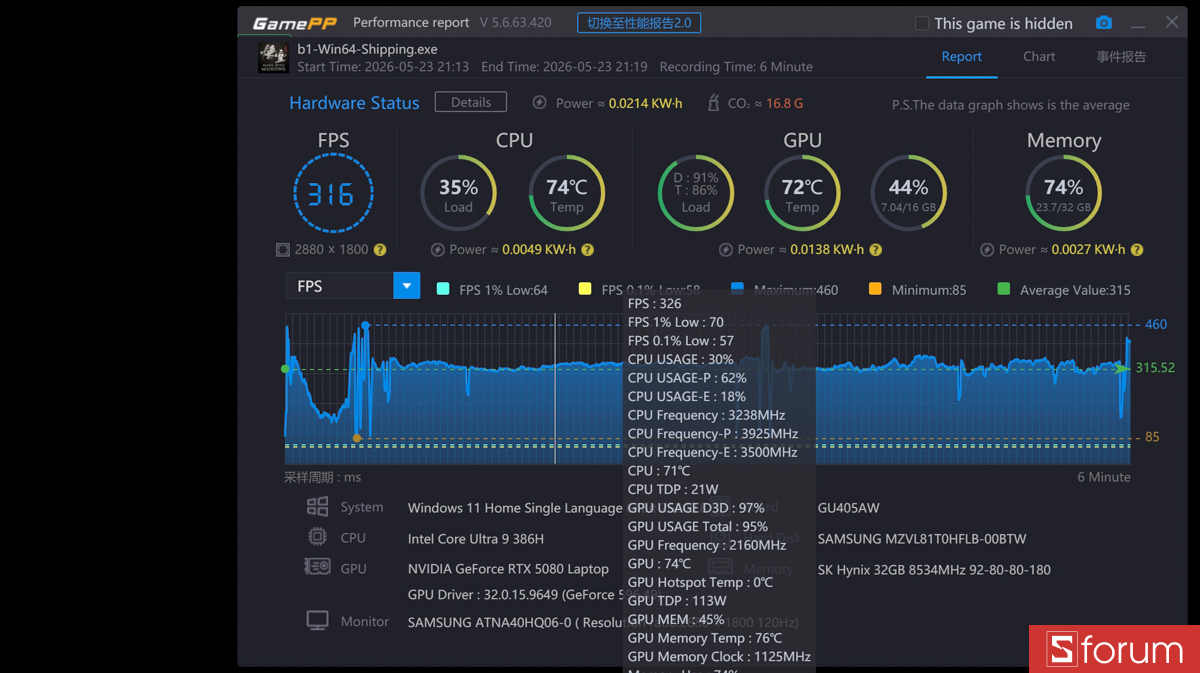The width and height of the screenshot is (1200, 673).
Task: Open the FPS metric dropdown arrow
Action: pos(407,286)
